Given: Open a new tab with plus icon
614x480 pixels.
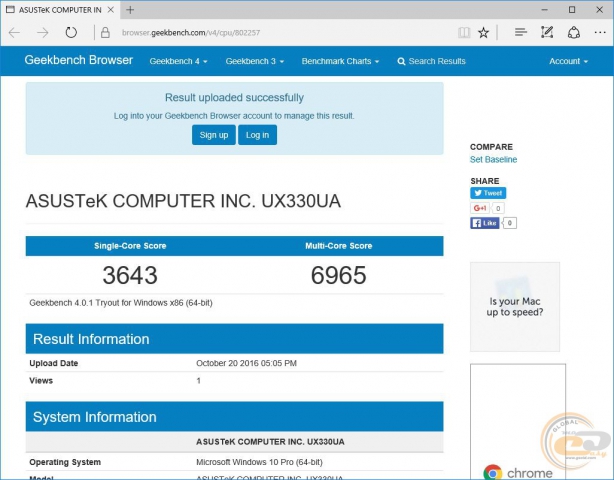Looking at the screenshot, I should (x=130, y=10).
